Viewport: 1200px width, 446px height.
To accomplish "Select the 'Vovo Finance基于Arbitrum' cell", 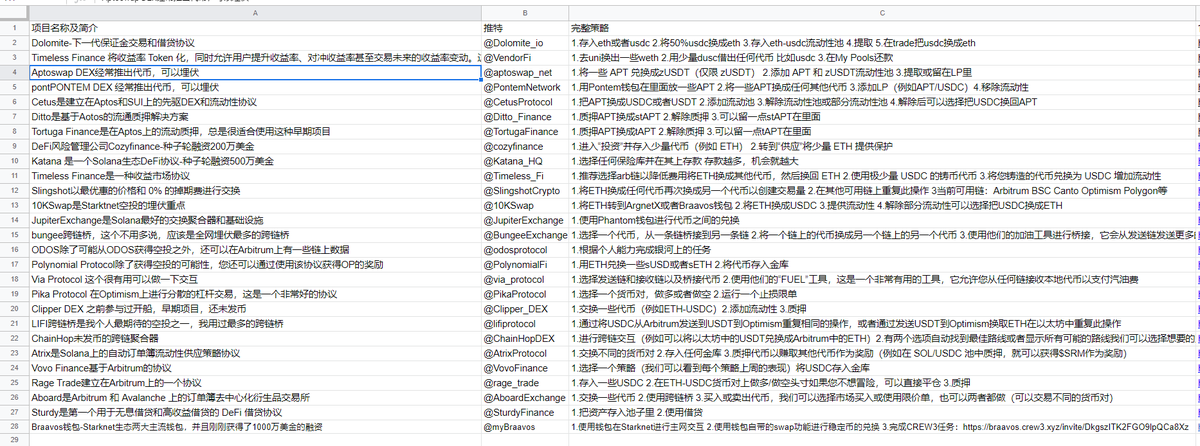I will pos(254,366).
